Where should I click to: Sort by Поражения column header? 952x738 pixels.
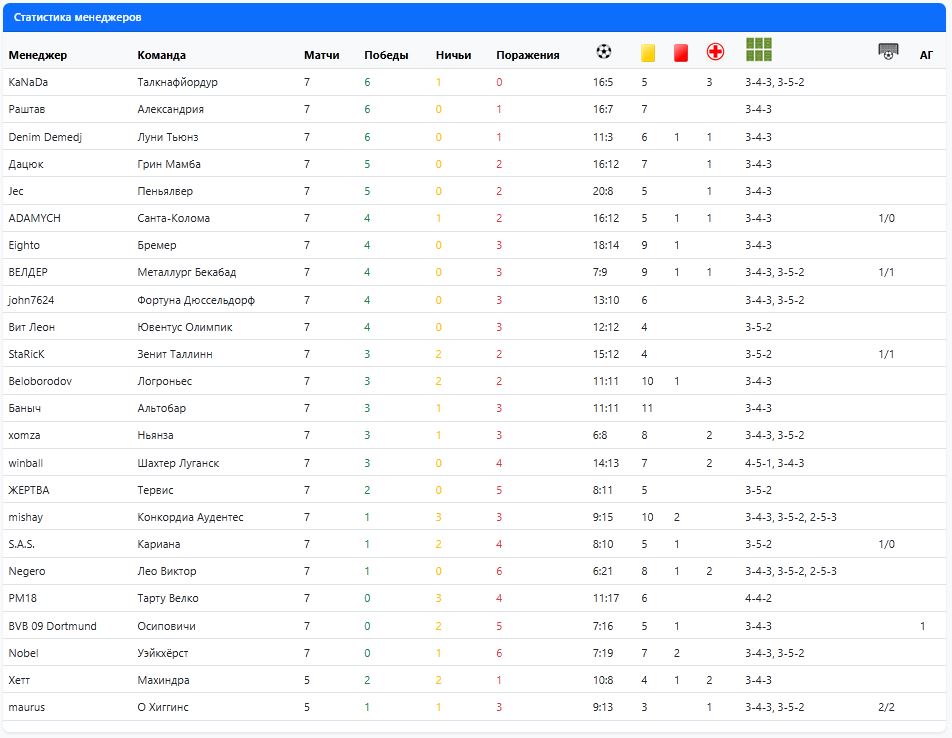coord(527,56)
